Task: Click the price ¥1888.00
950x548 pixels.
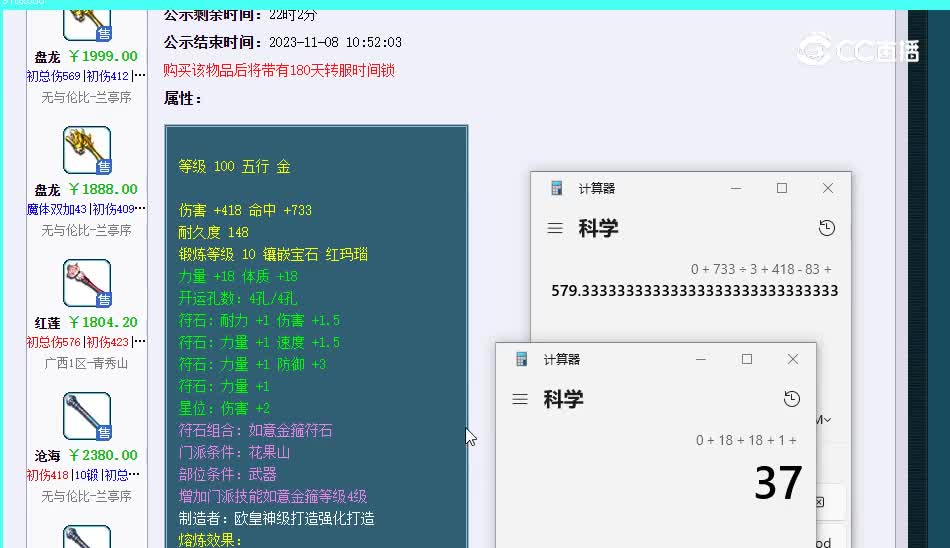Action: (103, 189)
